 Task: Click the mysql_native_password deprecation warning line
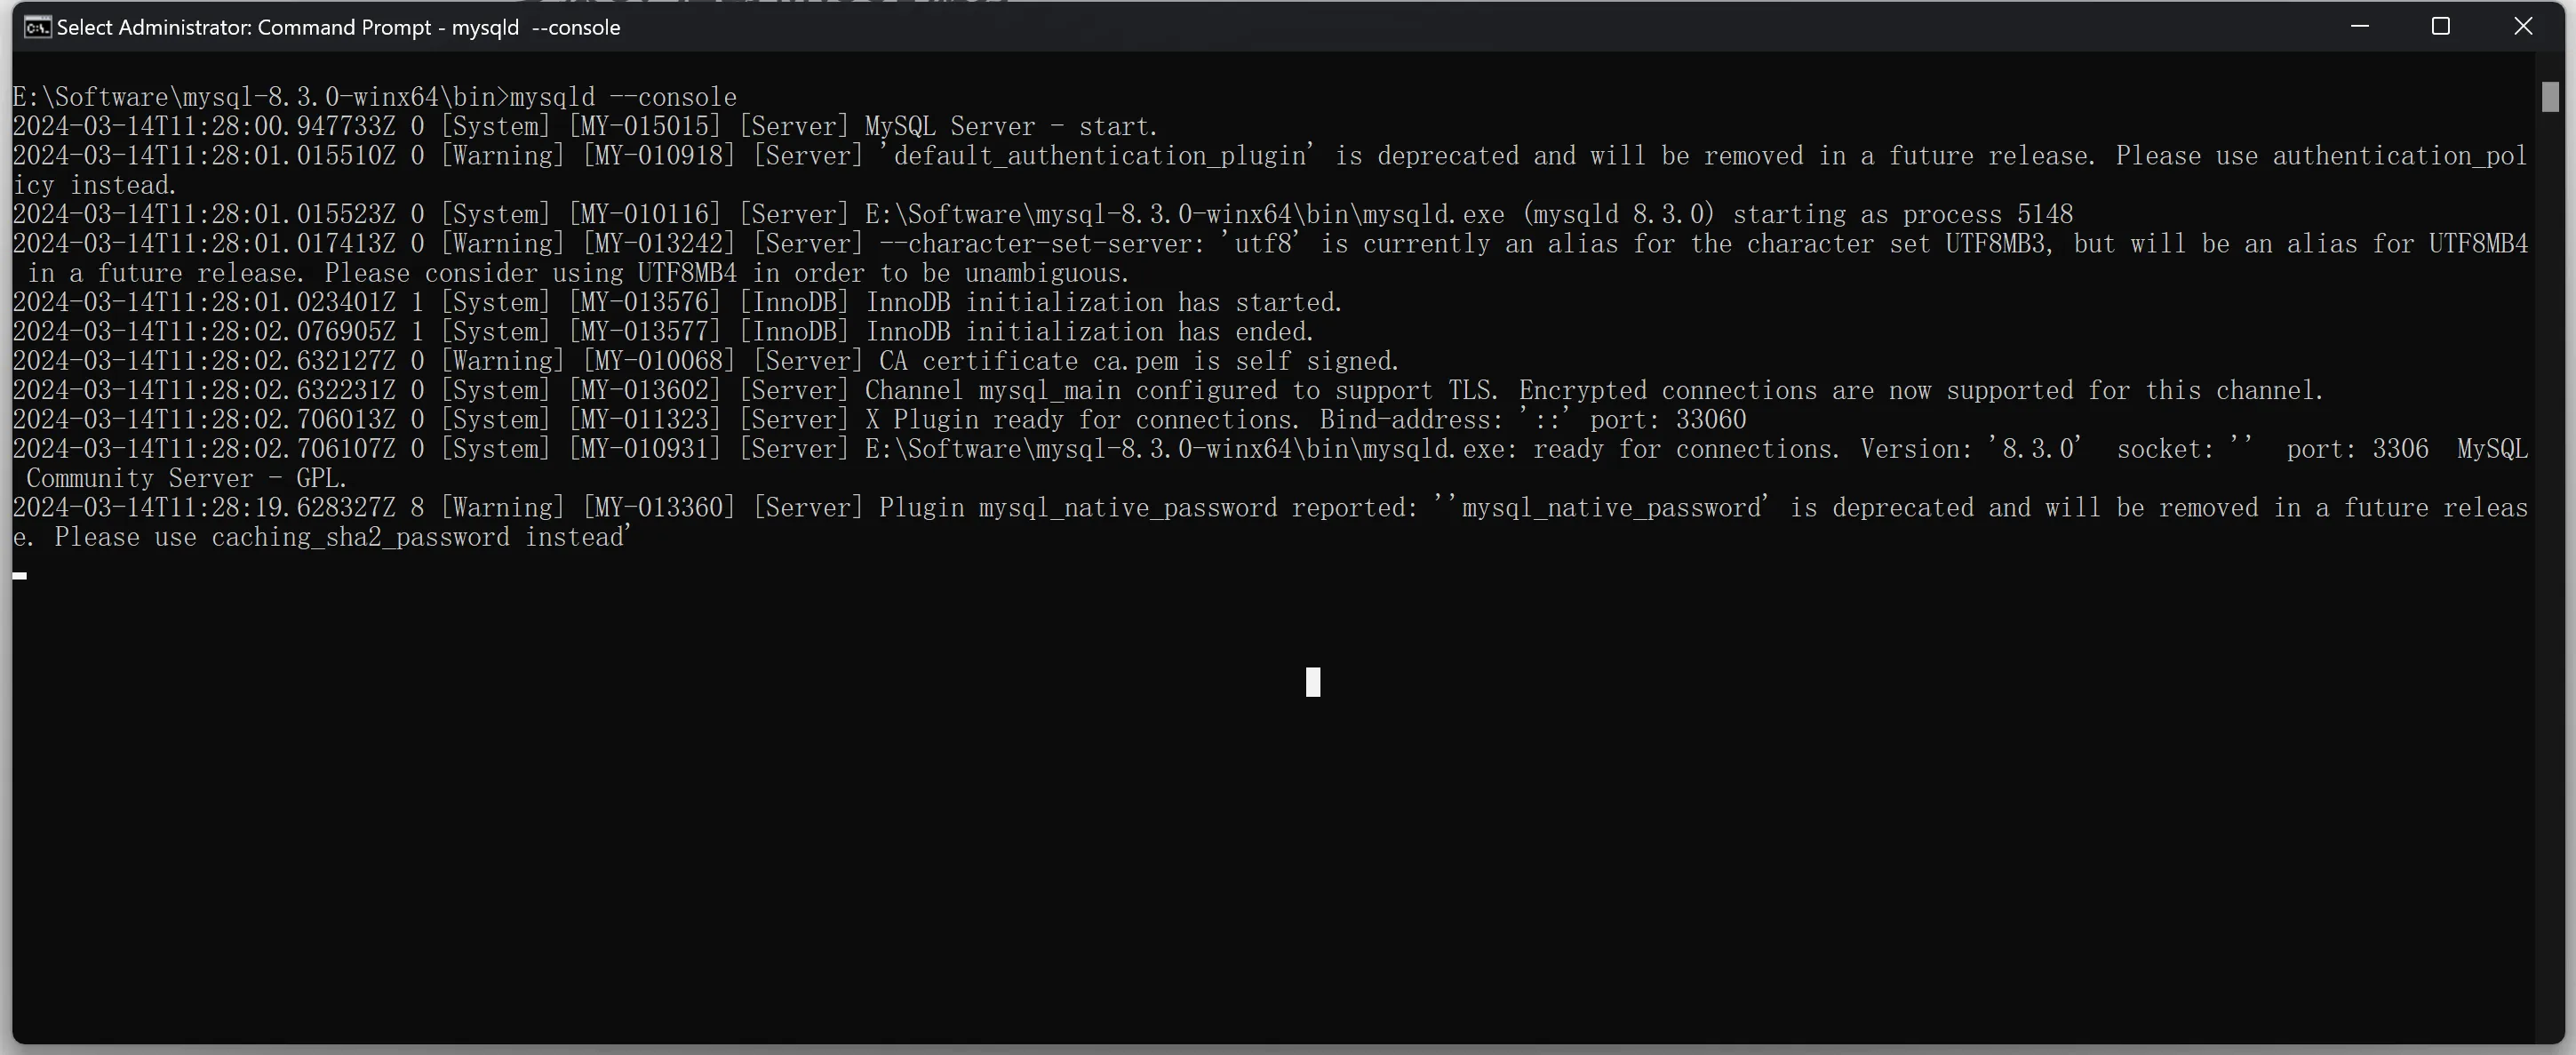1270,523
